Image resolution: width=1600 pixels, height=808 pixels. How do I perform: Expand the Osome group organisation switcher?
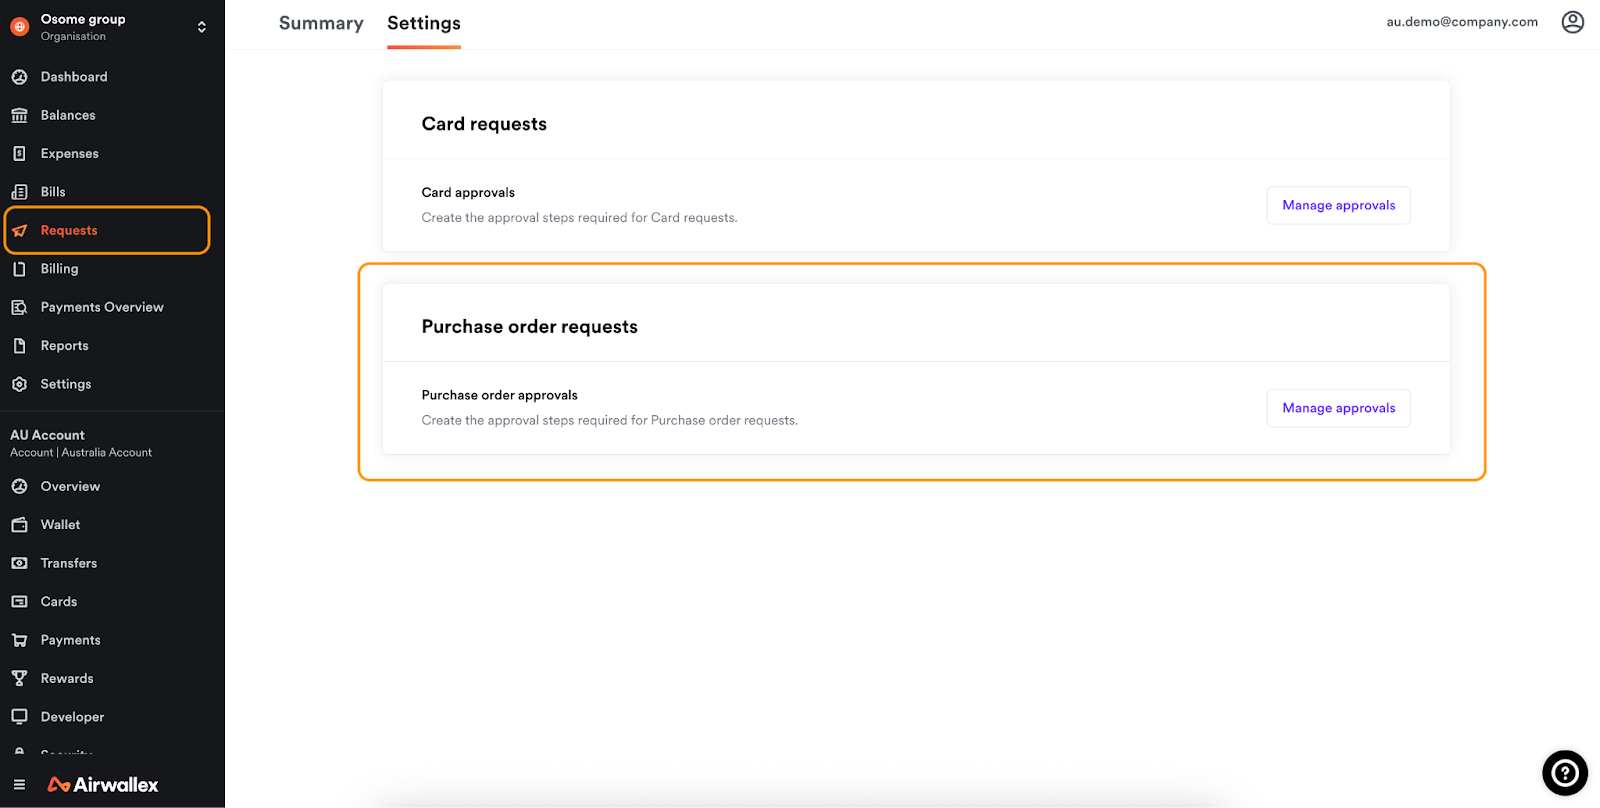202,27
